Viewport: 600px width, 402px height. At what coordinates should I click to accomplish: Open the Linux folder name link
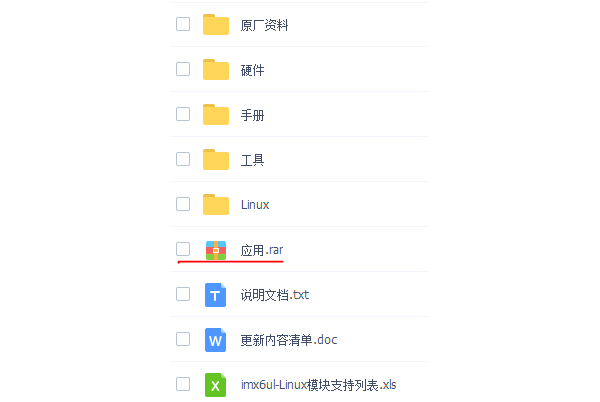pyautogui.click(x=255, y=205)
